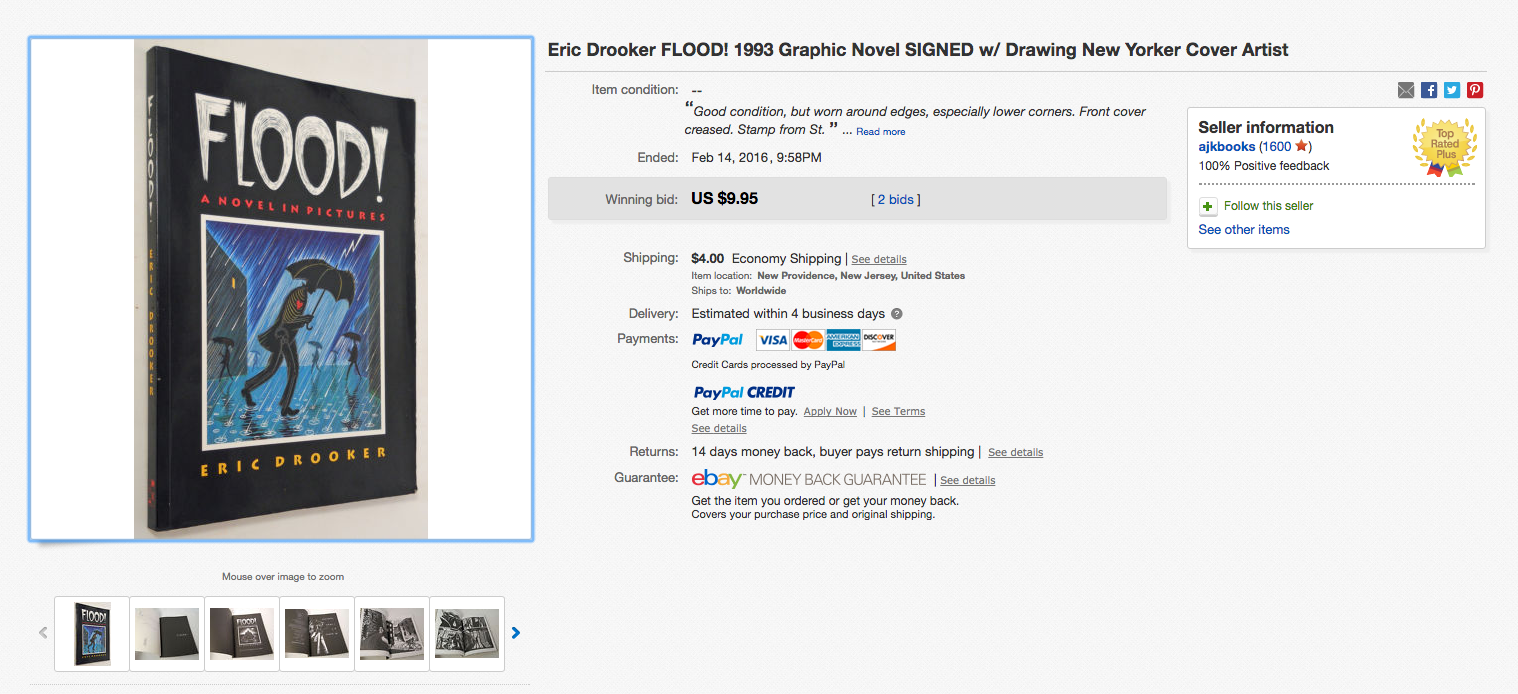Click the delivery estimate help question-mark icon
This screenshot has height=694, width=1518.
(897, 314)
